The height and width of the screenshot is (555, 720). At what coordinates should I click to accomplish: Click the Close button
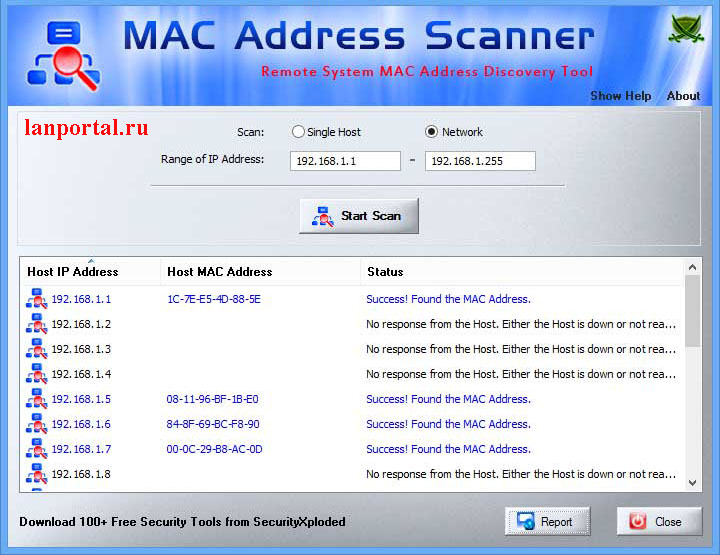click(659, 521)
